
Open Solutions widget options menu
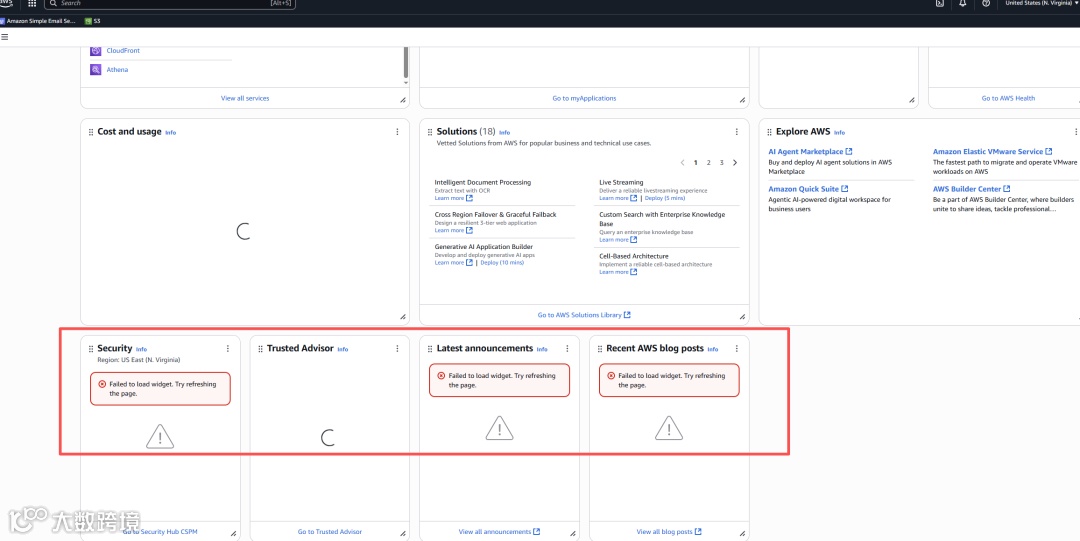pos(736,132)
